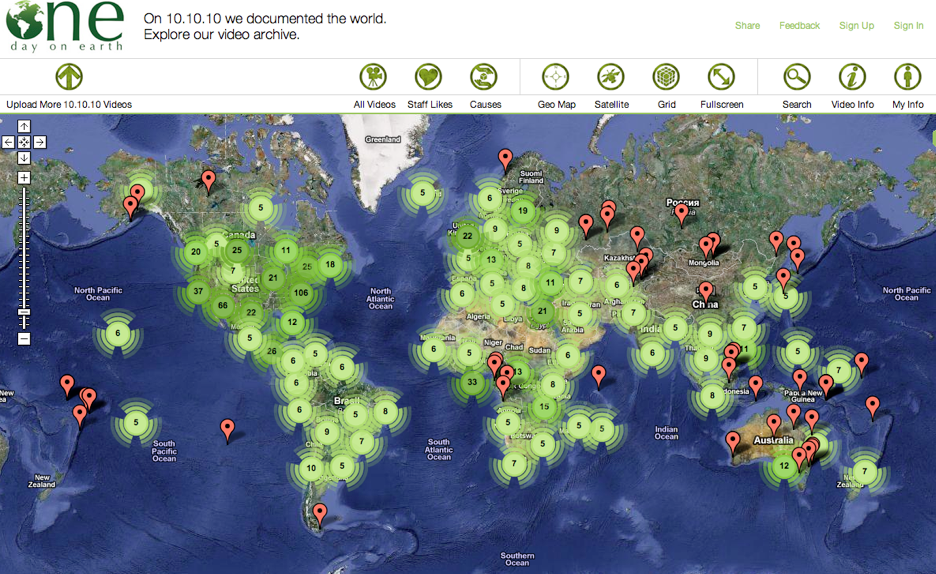The width and height of the screenshot is (936, 574).
Task: Open My Info profile icon
Action: [907, 77]
